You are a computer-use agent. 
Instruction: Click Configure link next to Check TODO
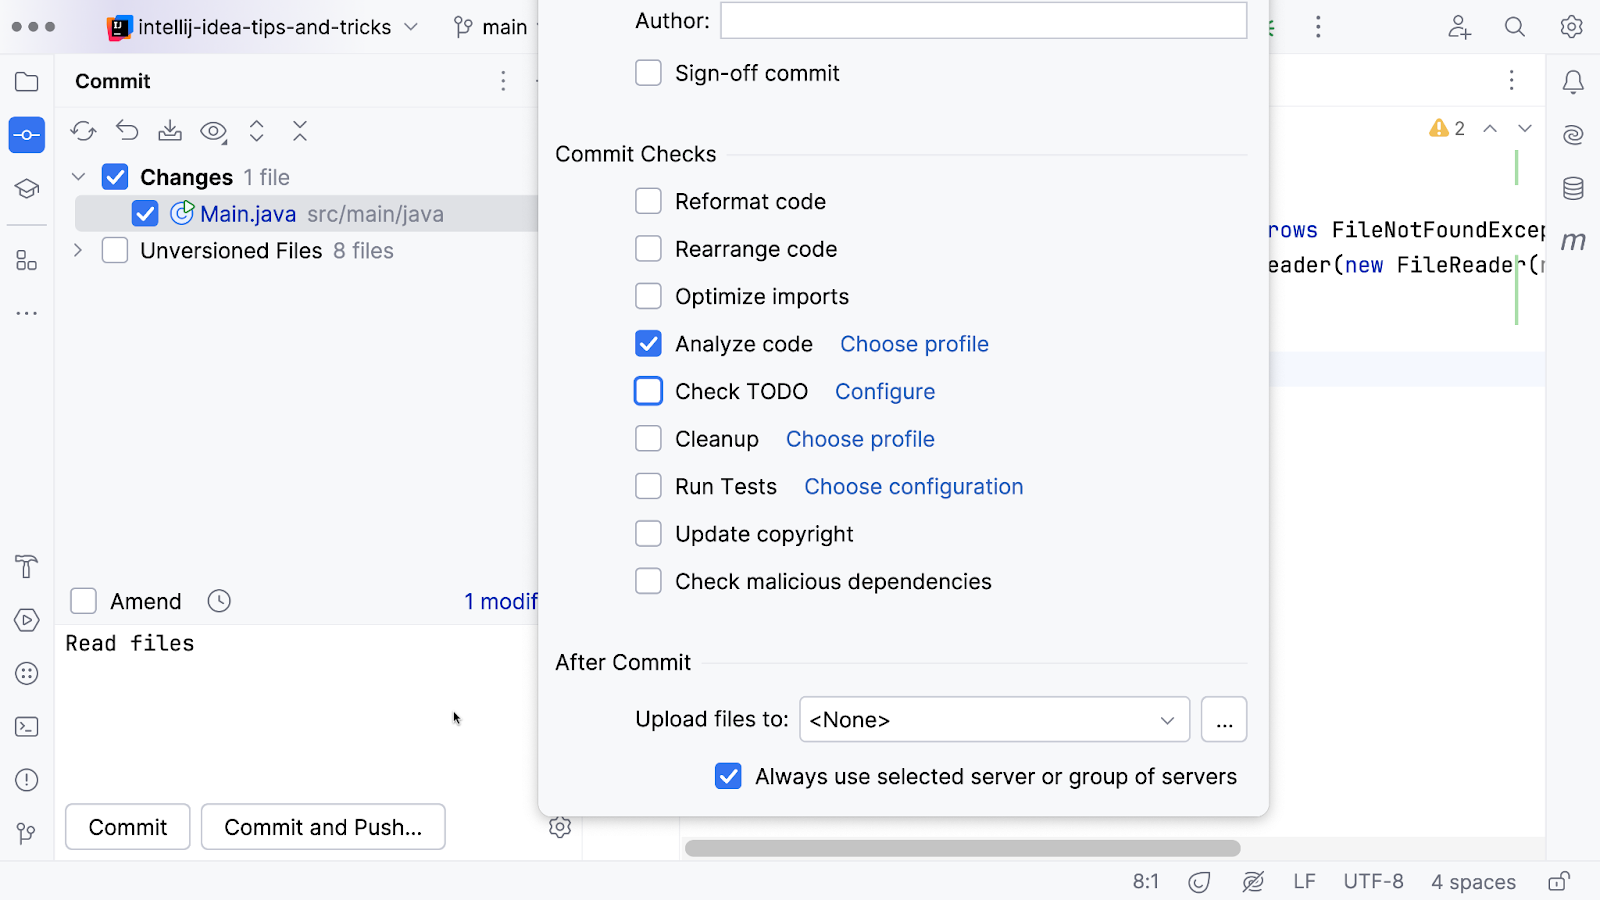click(x=885, y=392)
